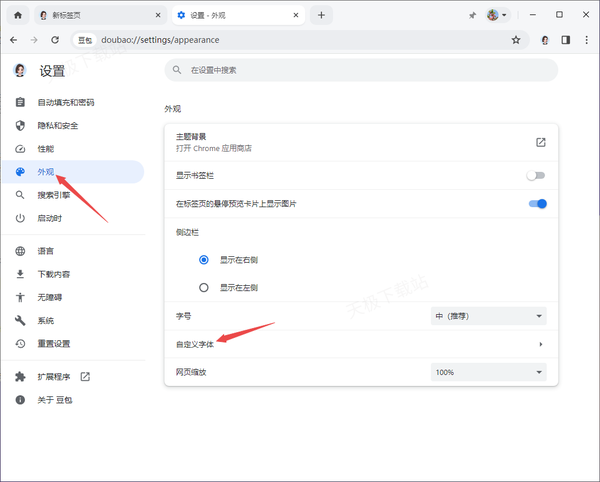
Task: Disable tab hover preview image toggle
Action: (537, 204)
